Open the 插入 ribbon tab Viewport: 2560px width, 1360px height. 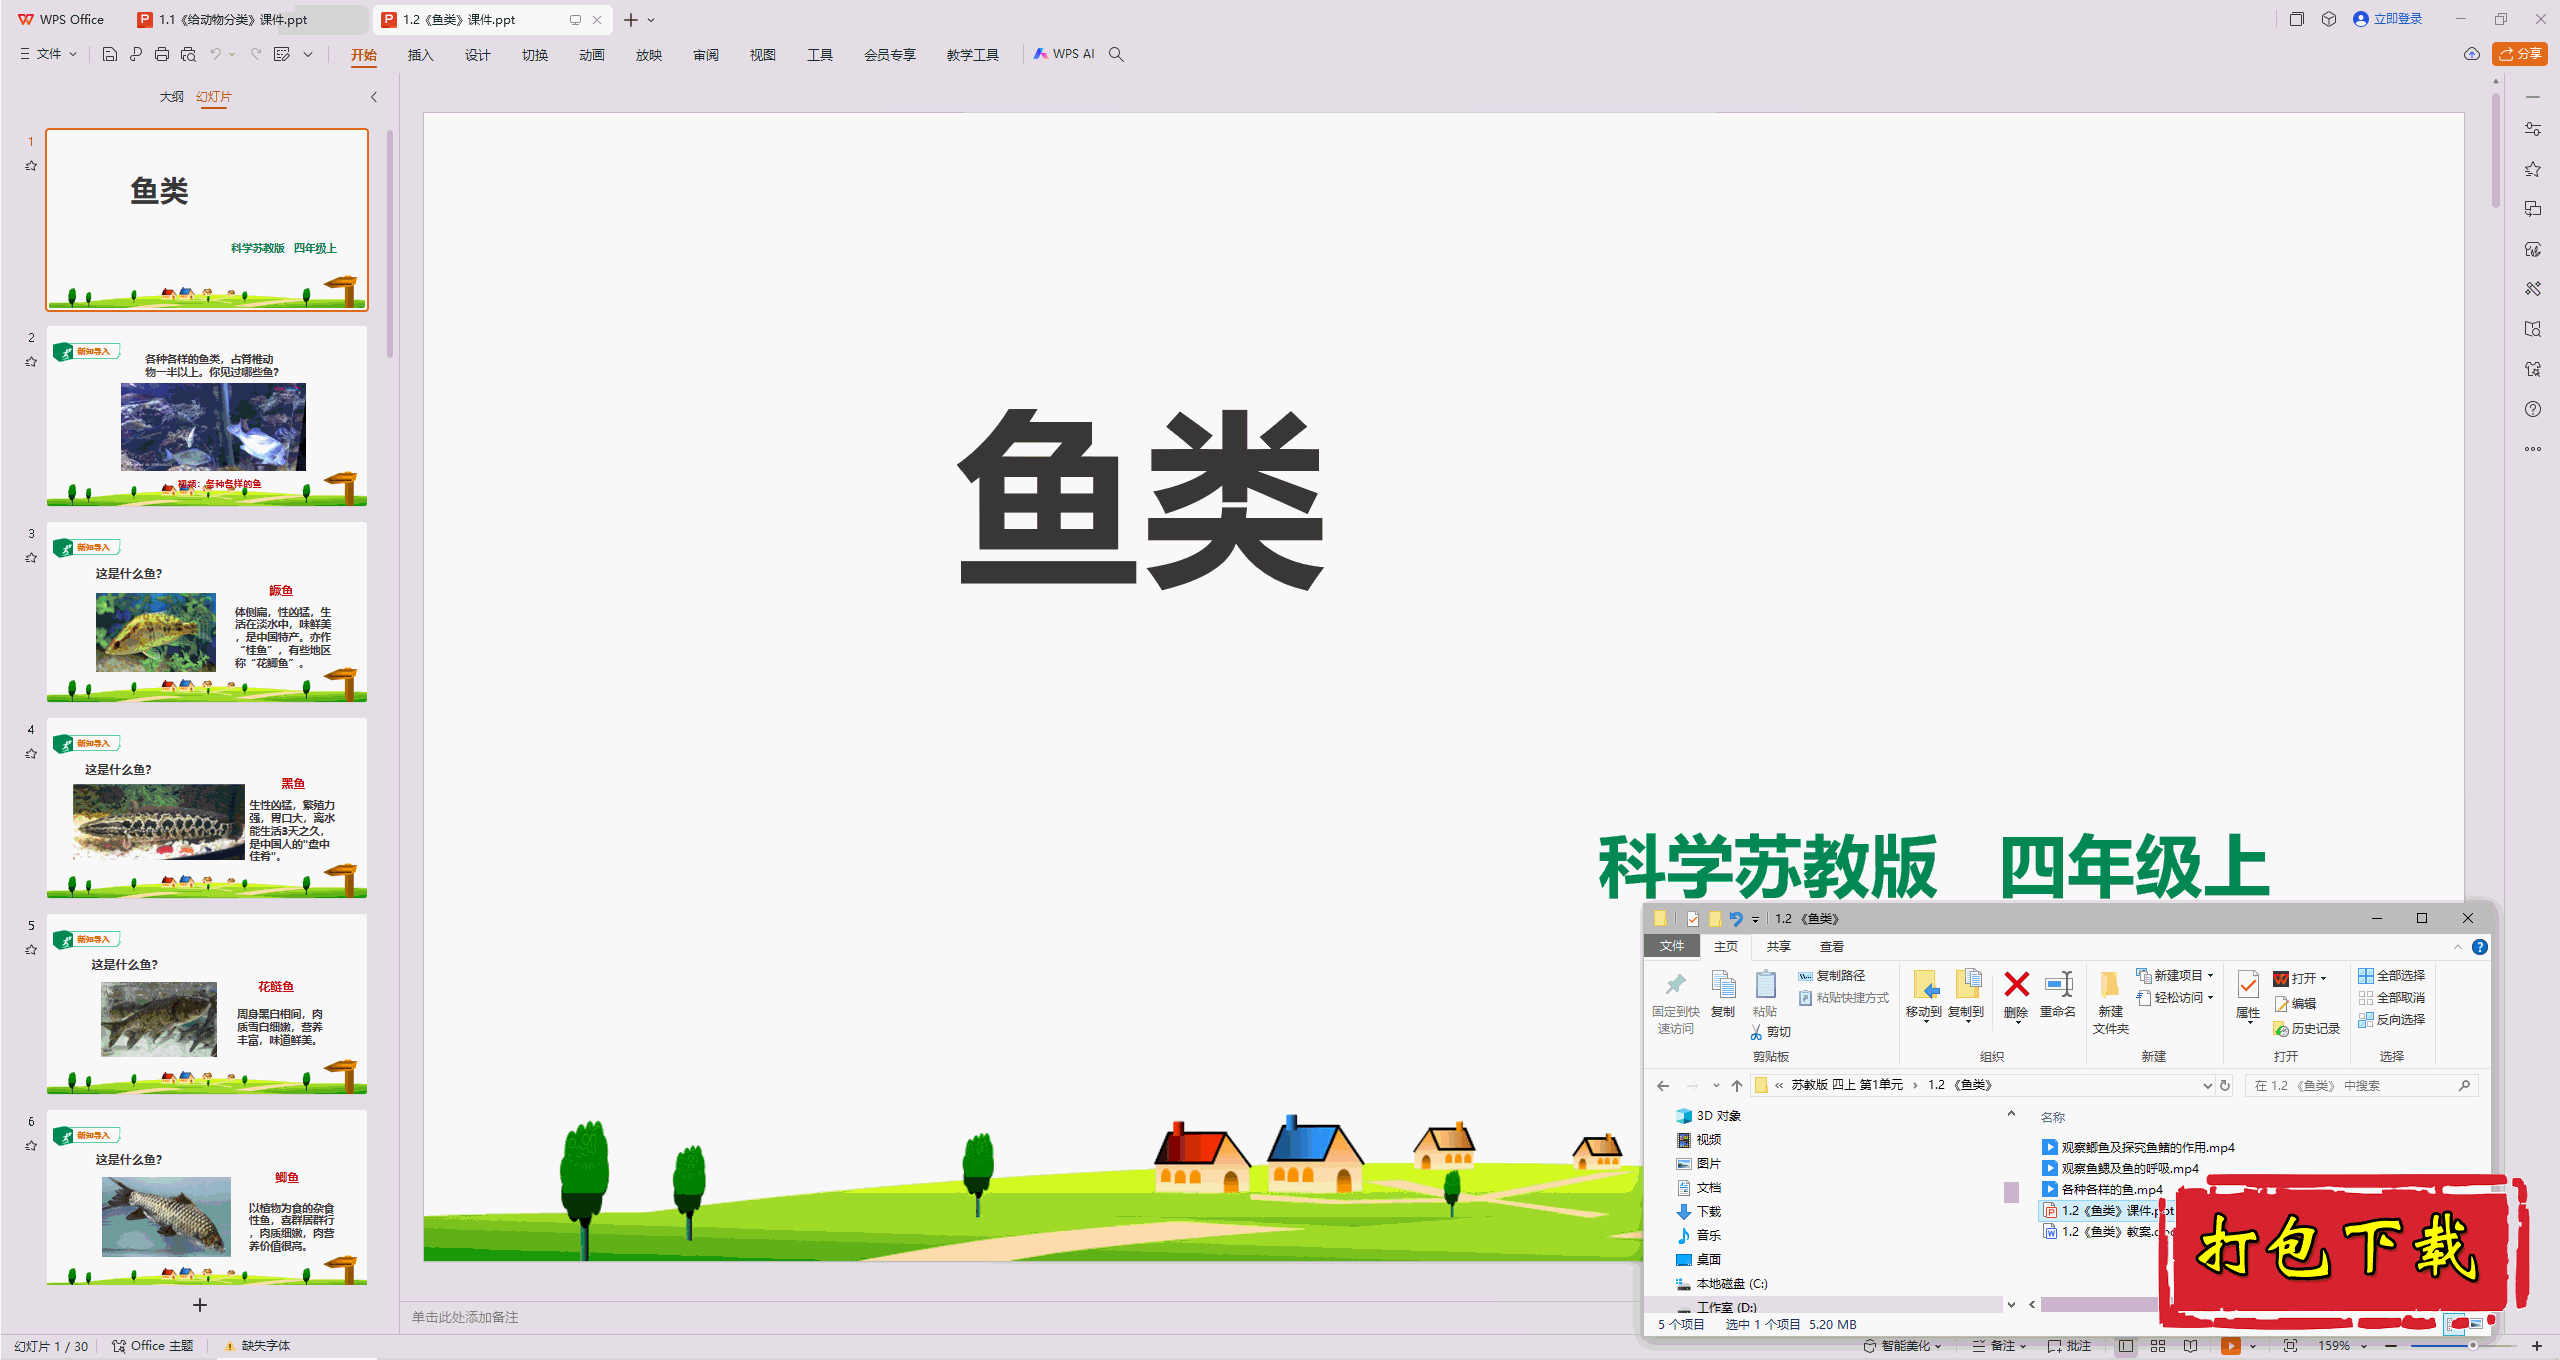click(x=420, y=55)
